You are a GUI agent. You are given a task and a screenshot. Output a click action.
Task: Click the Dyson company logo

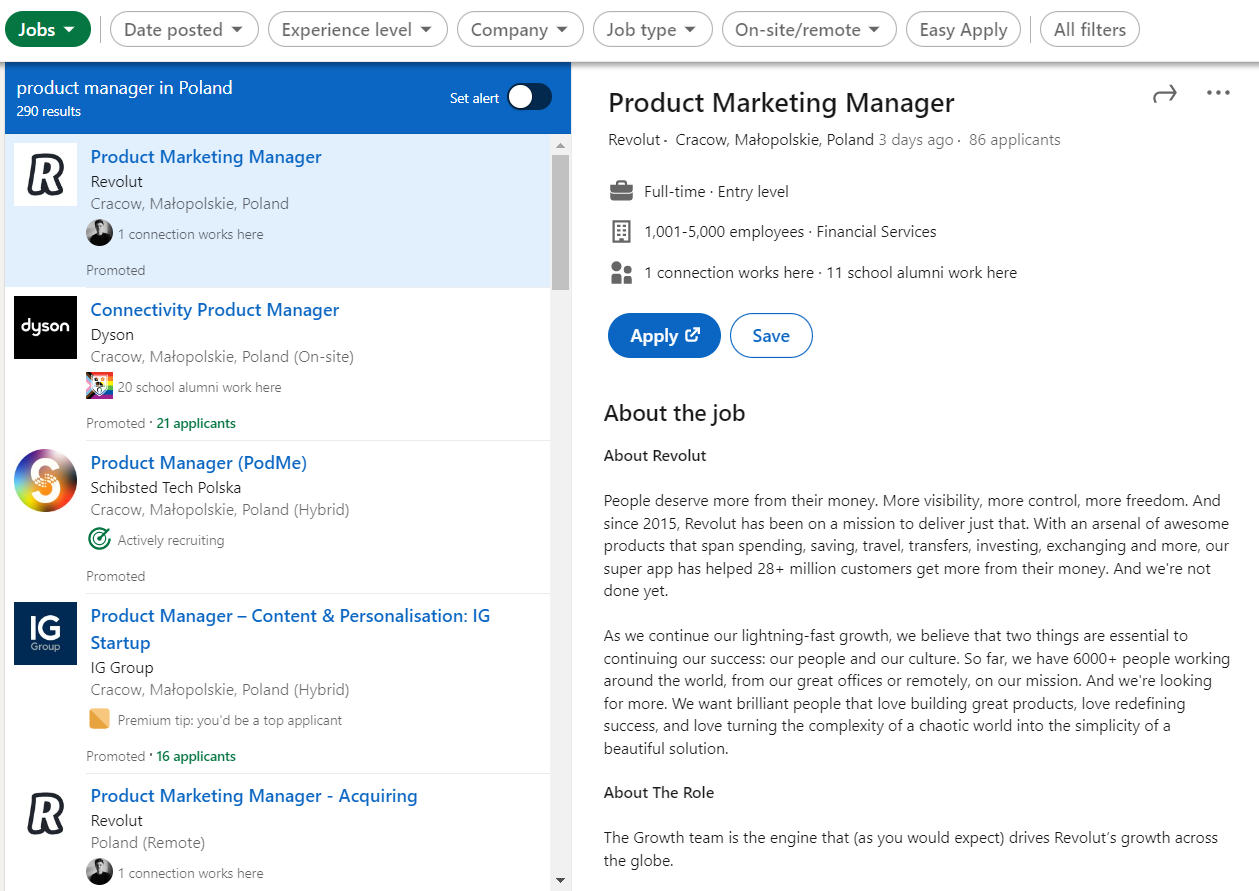tap(45, 327)
